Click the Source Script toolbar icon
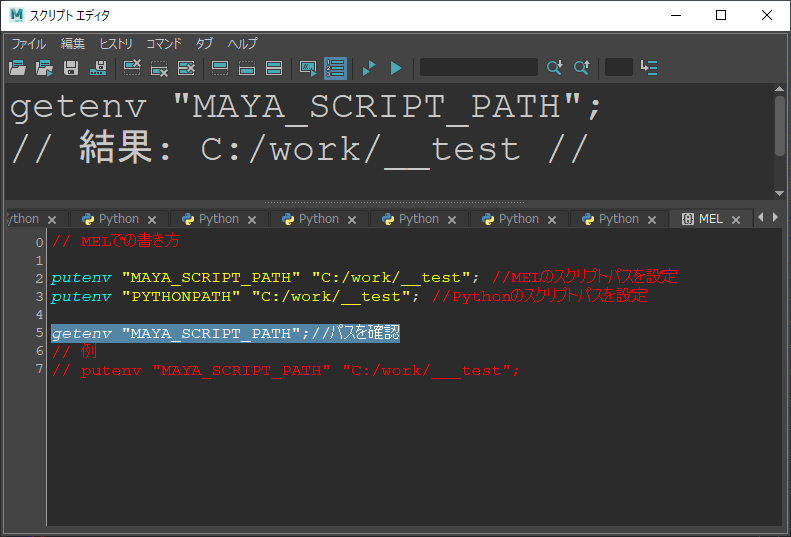The width and height of the screenshot is (791, 537). coord(44,68)
